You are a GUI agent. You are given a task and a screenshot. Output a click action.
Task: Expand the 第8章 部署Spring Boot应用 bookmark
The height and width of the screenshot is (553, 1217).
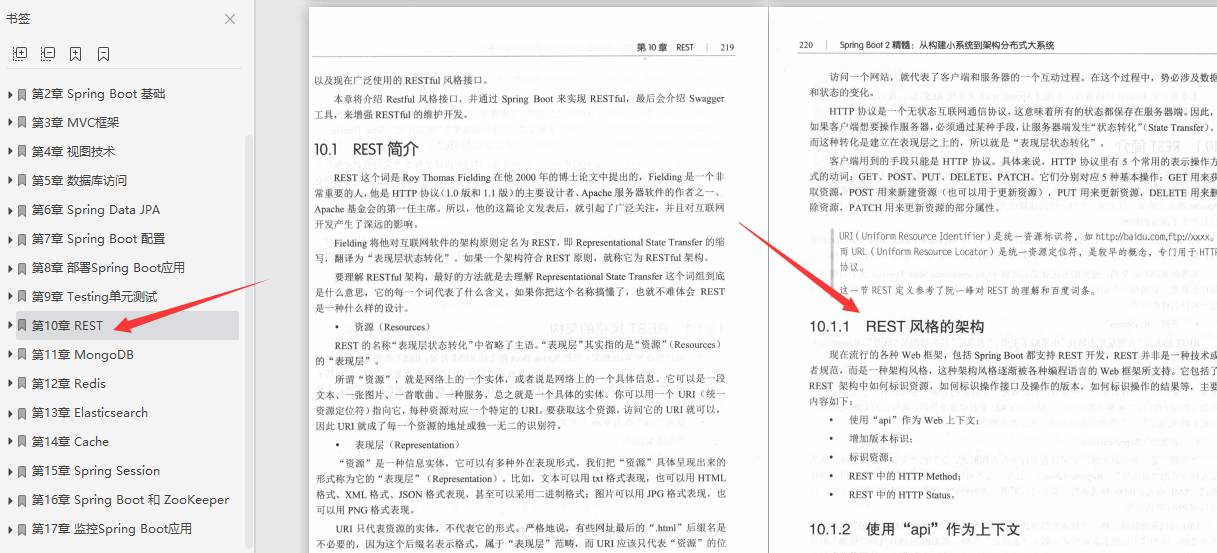(x=9, y=268)
